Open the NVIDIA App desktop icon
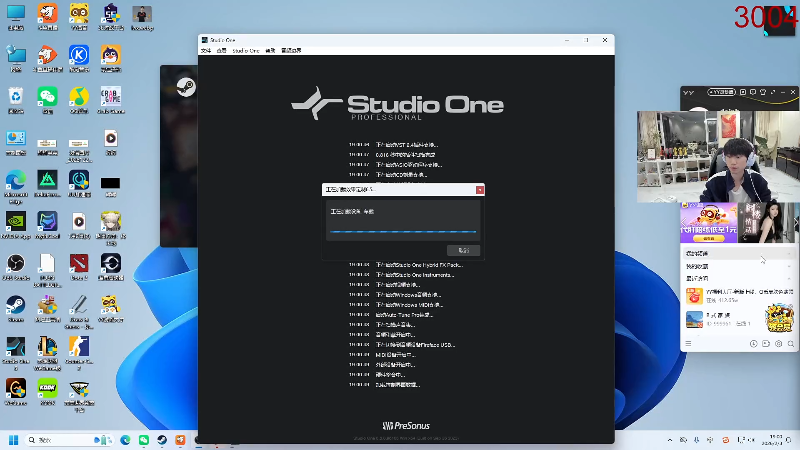The image size is (800, 450). tap(15, 222)
